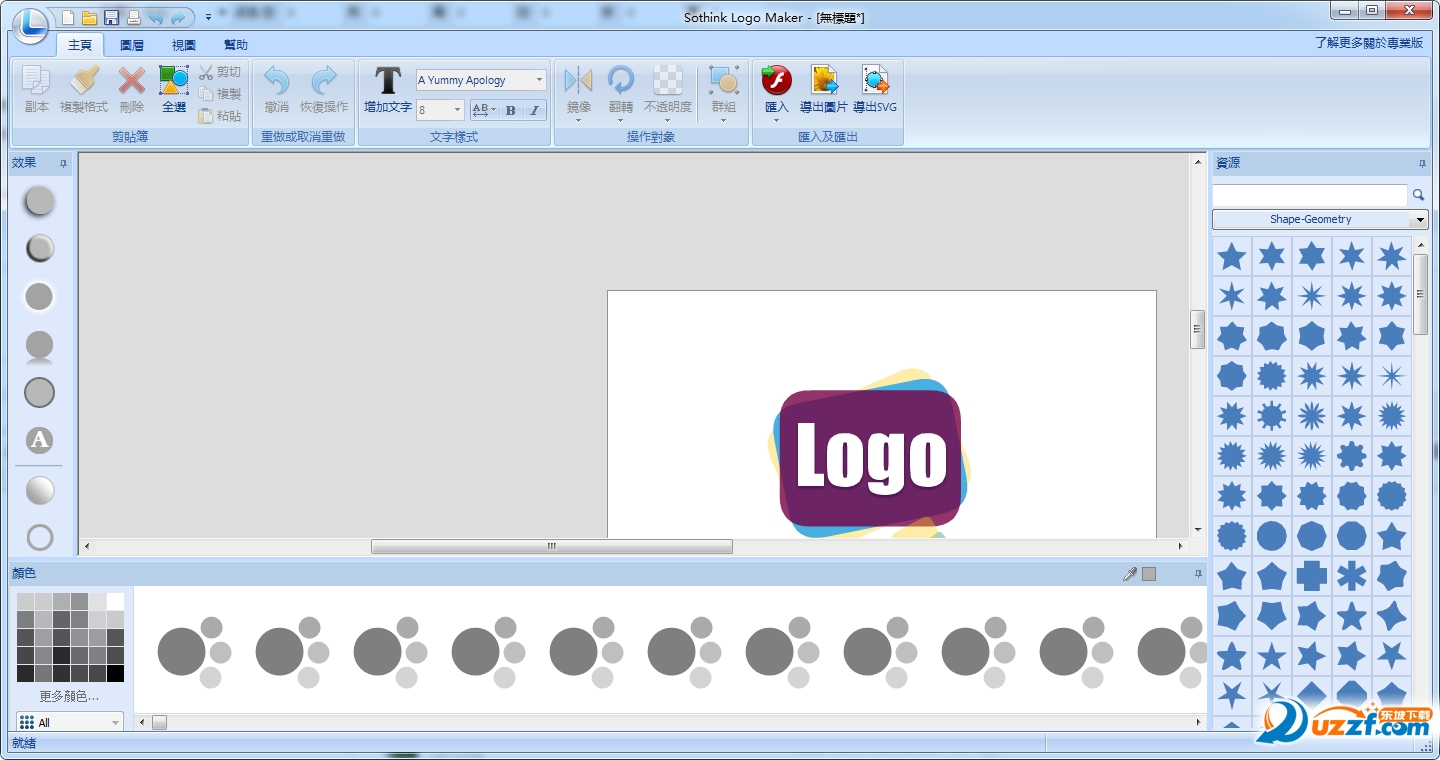Open a file via the folder icon
The height and width of the screenshot is (760, 1440).
[89, 17]
